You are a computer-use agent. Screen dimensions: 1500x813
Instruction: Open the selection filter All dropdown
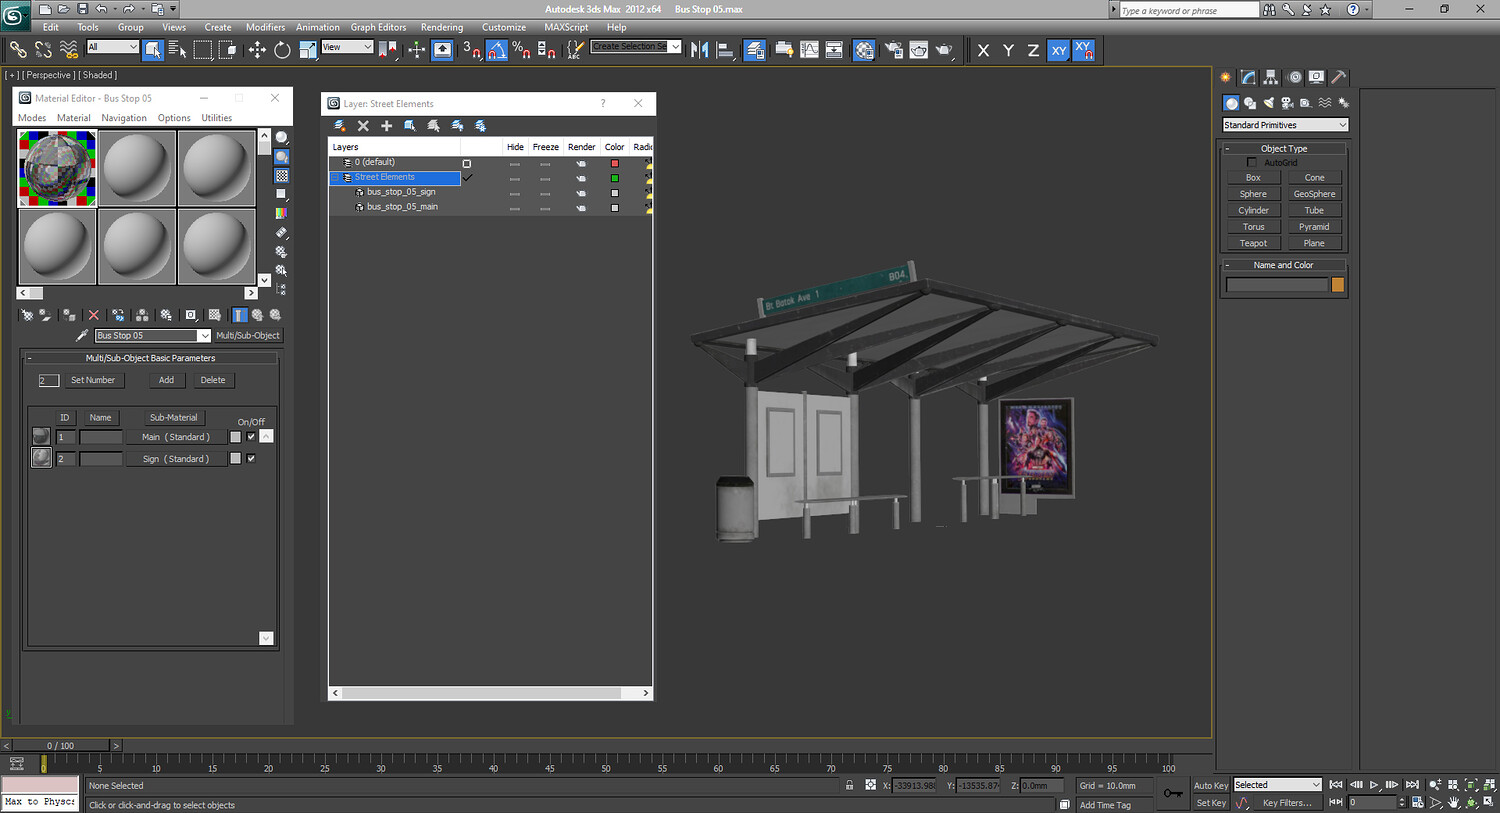click(x=113, y=47)
